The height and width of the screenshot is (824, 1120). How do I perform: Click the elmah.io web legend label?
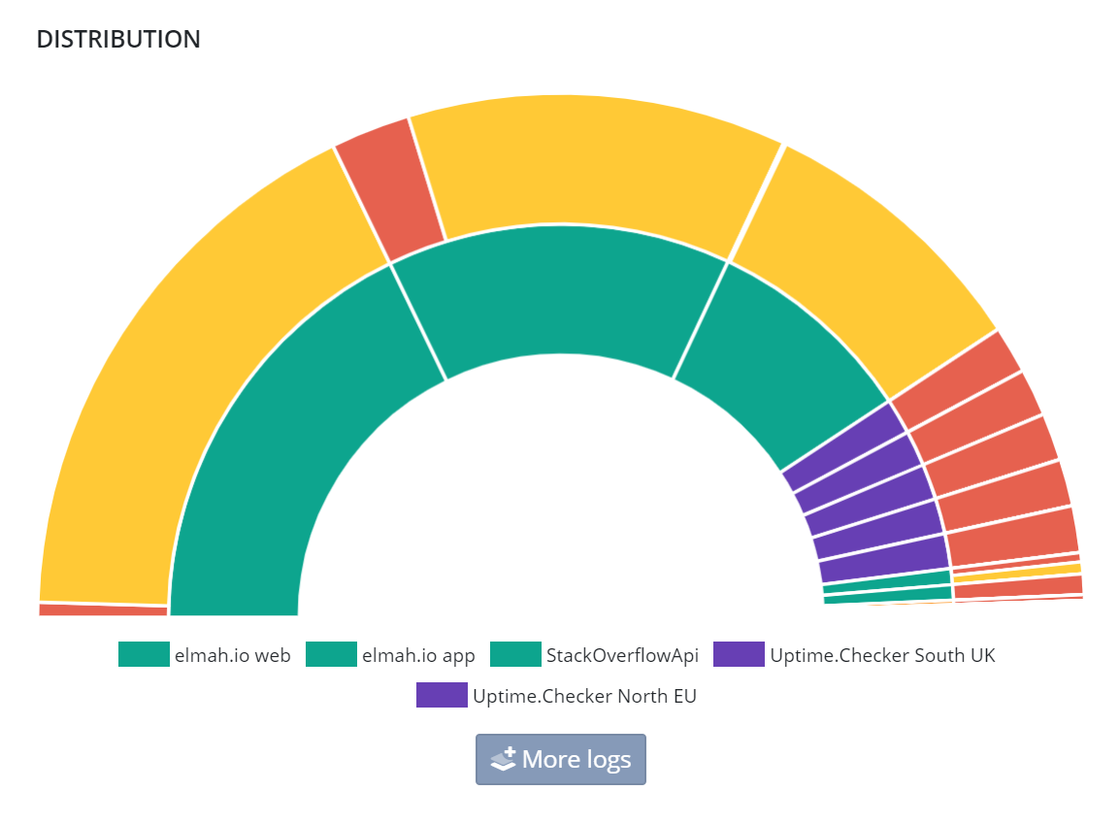pos(233,655)
